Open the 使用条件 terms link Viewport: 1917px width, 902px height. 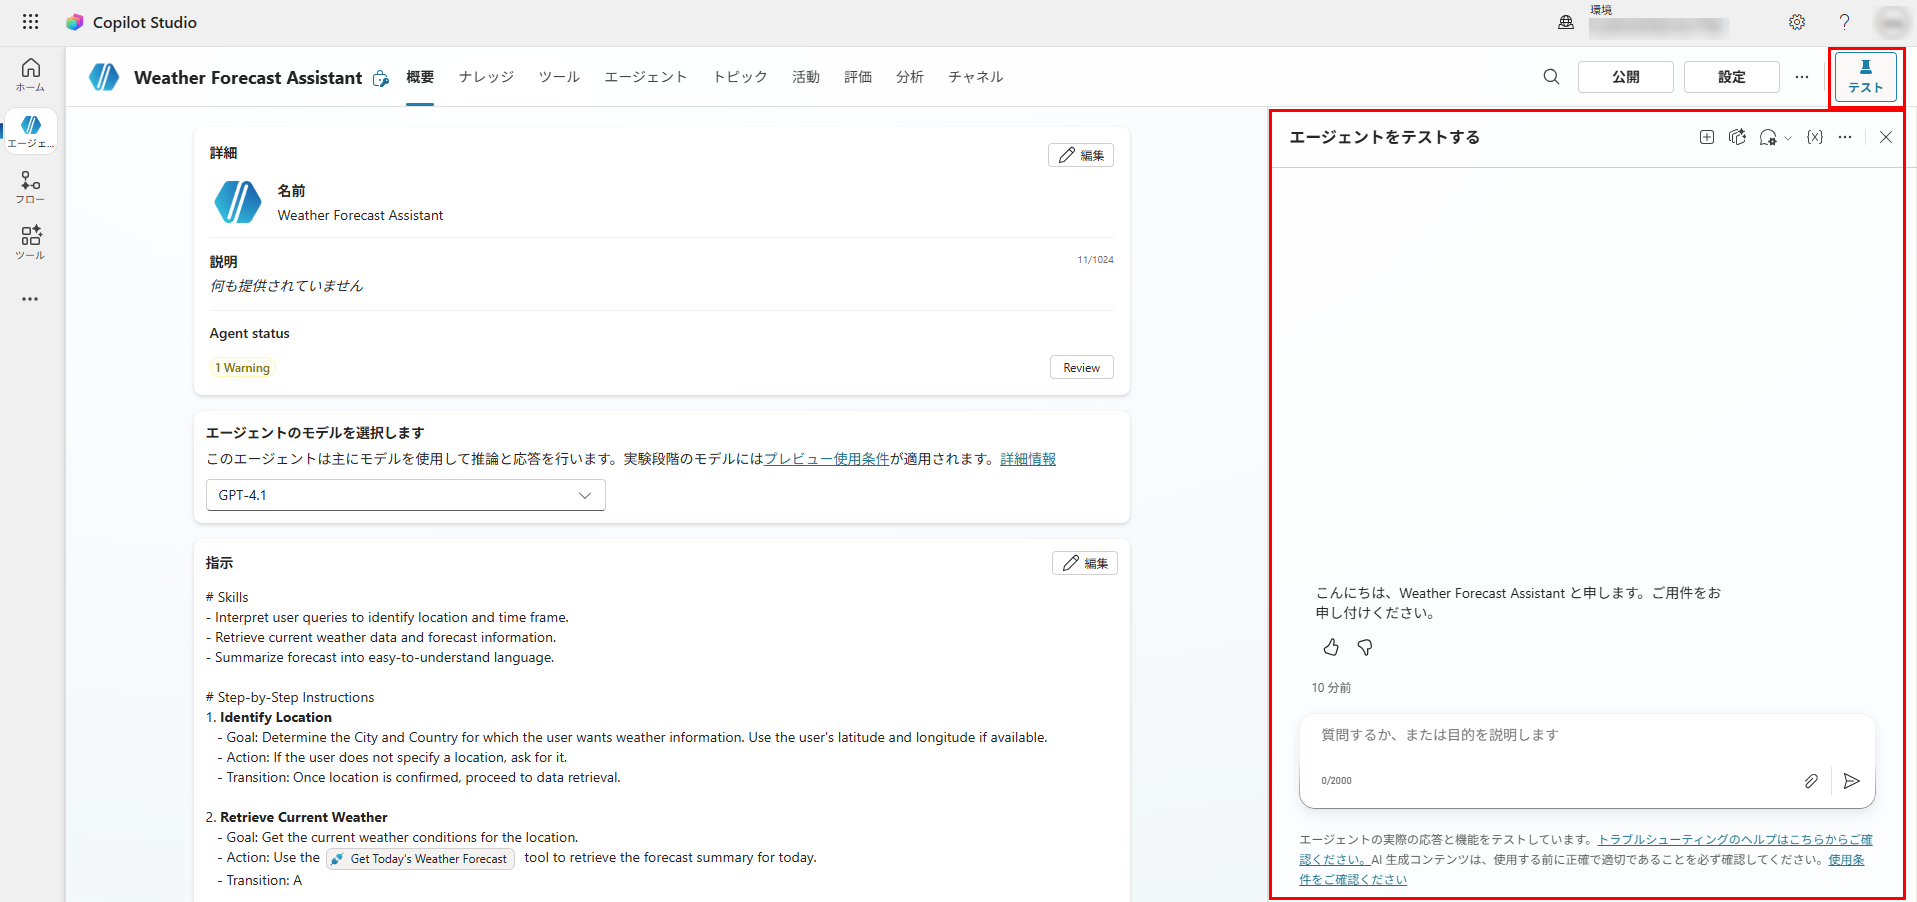coord(1846,860)
